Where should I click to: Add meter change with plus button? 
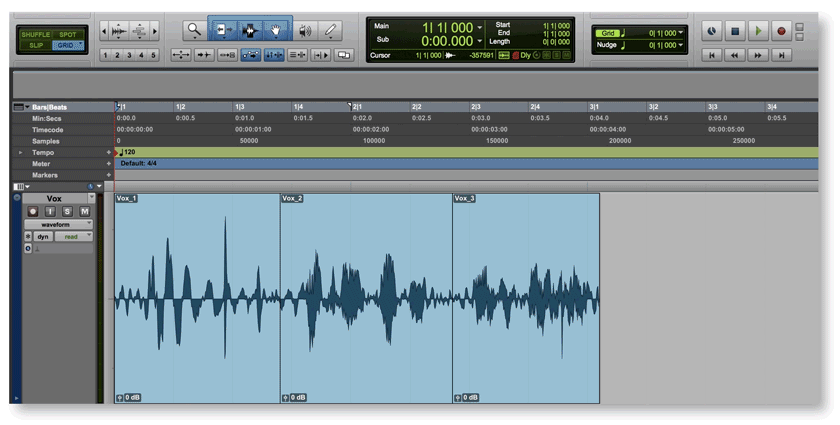point(109,164)
